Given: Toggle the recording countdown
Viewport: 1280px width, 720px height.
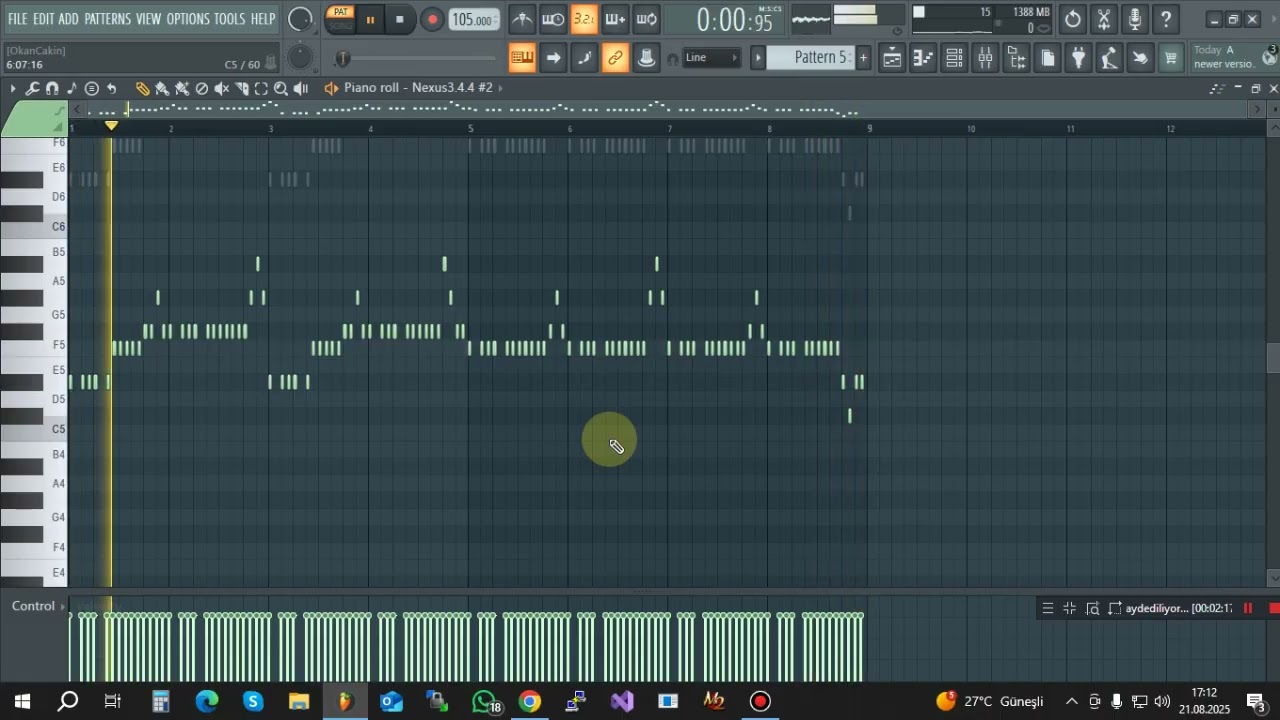Looking at the screenshot, I should (x=584, y=19).
